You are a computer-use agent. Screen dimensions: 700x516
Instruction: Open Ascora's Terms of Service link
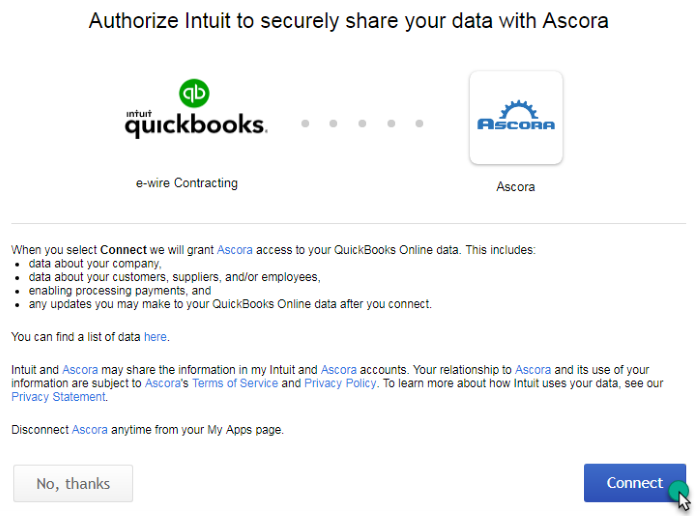click(x=235, y=383)
